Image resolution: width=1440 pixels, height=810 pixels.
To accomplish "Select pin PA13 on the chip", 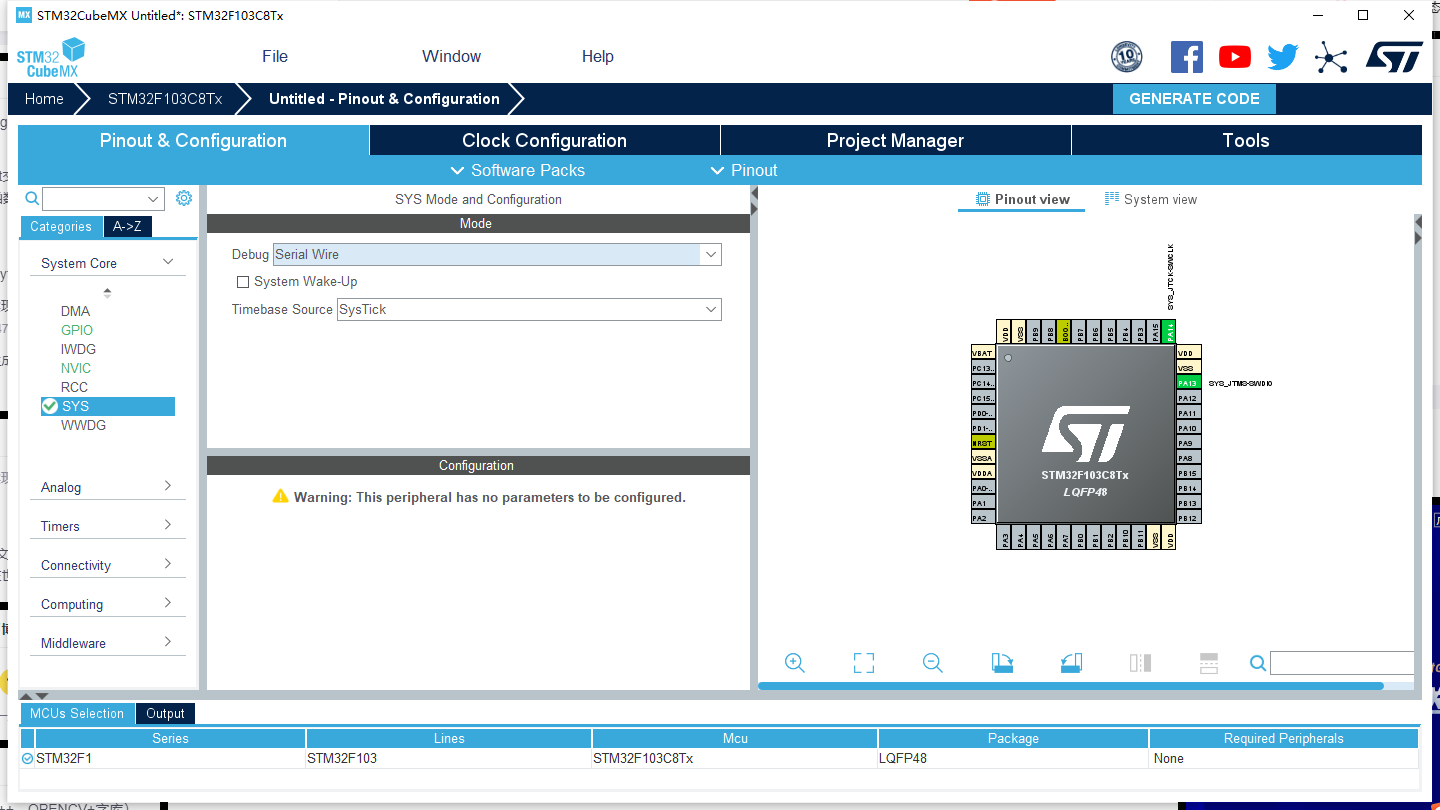I will [1188, 383].
